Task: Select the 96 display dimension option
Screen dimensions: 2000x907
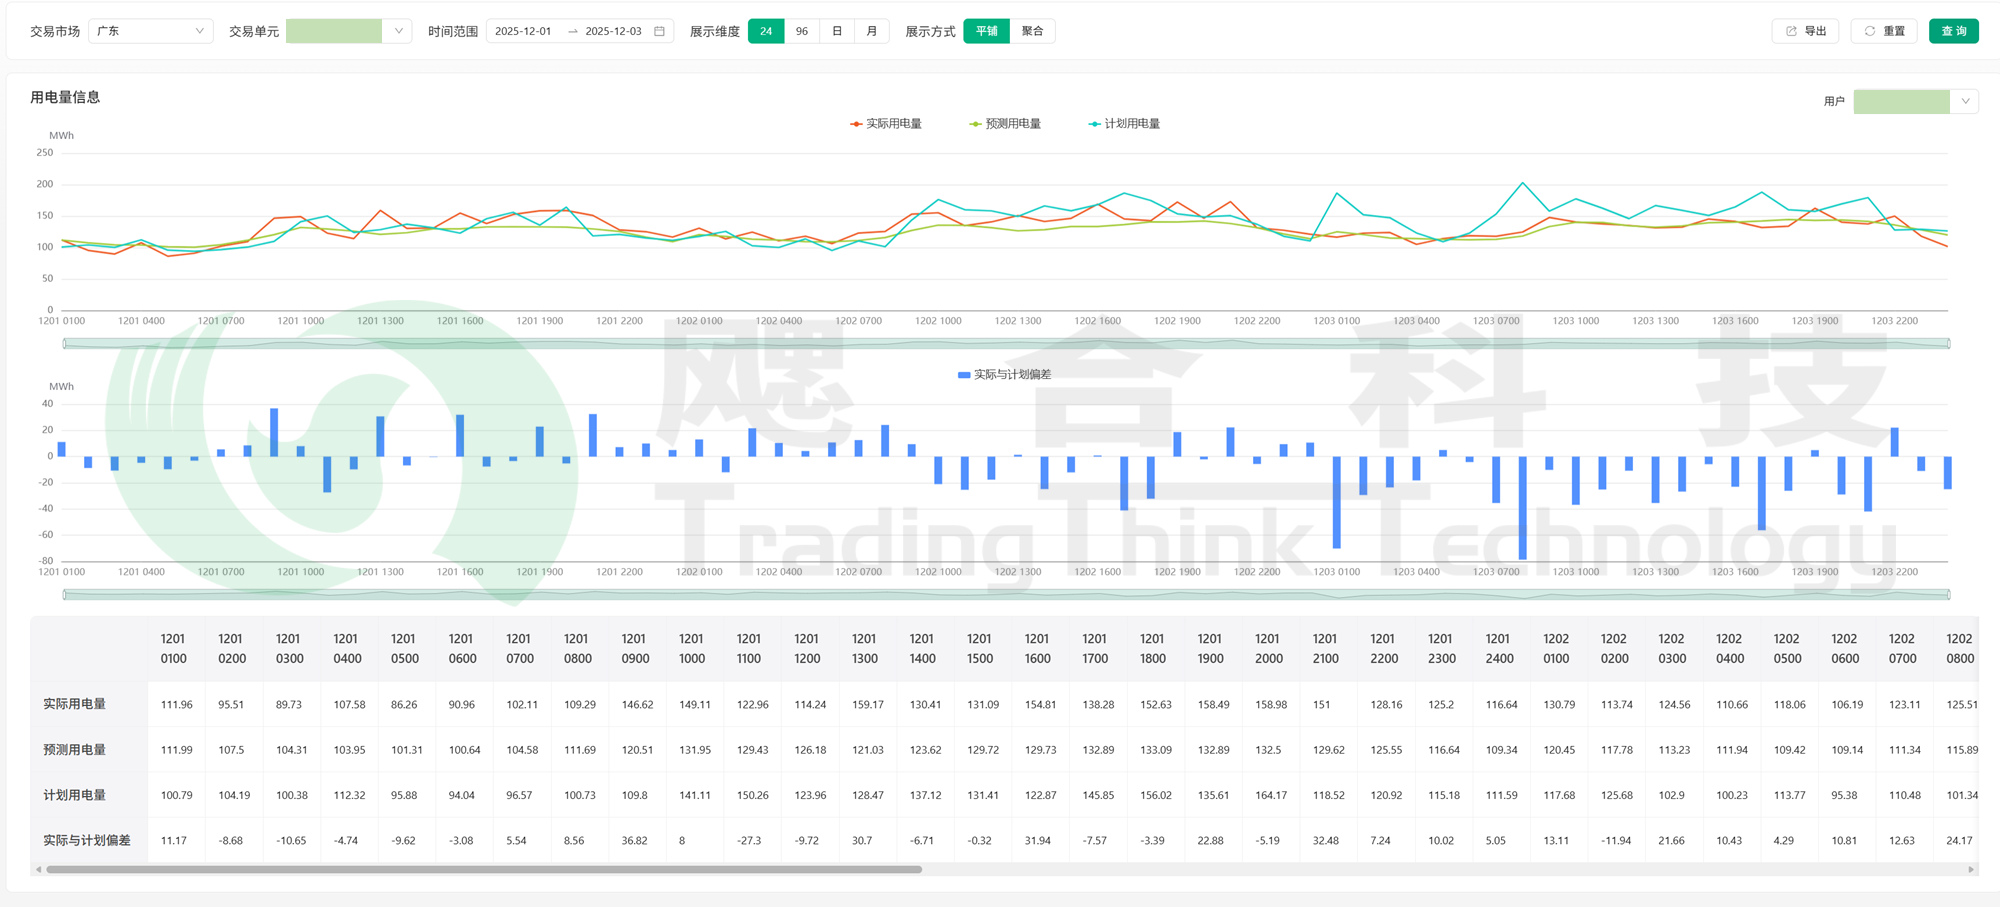Action: (801, 31)
